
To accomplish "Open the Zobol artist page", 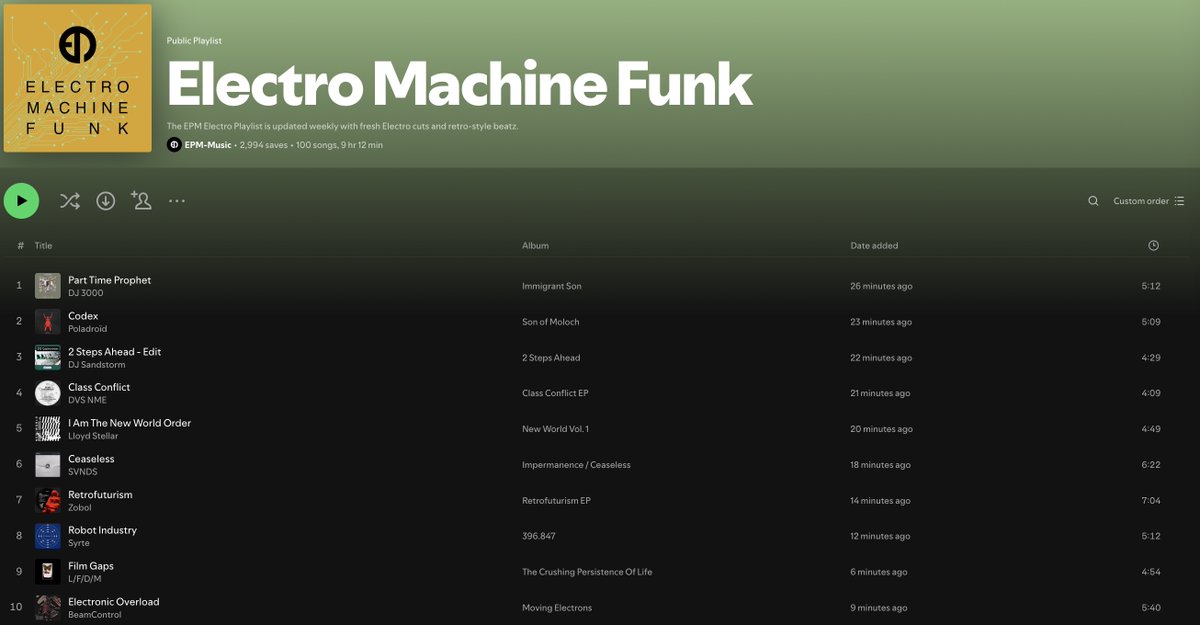I will coord(80,508).
